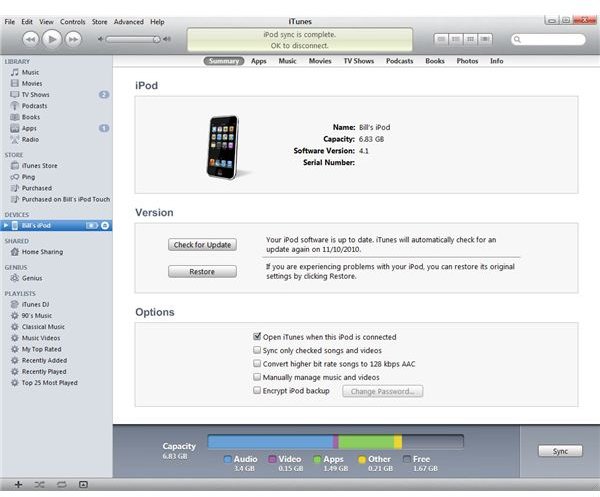The height and width of the screenshot is (497, 600).
Task: Open the Help menu
Action: 157,22
